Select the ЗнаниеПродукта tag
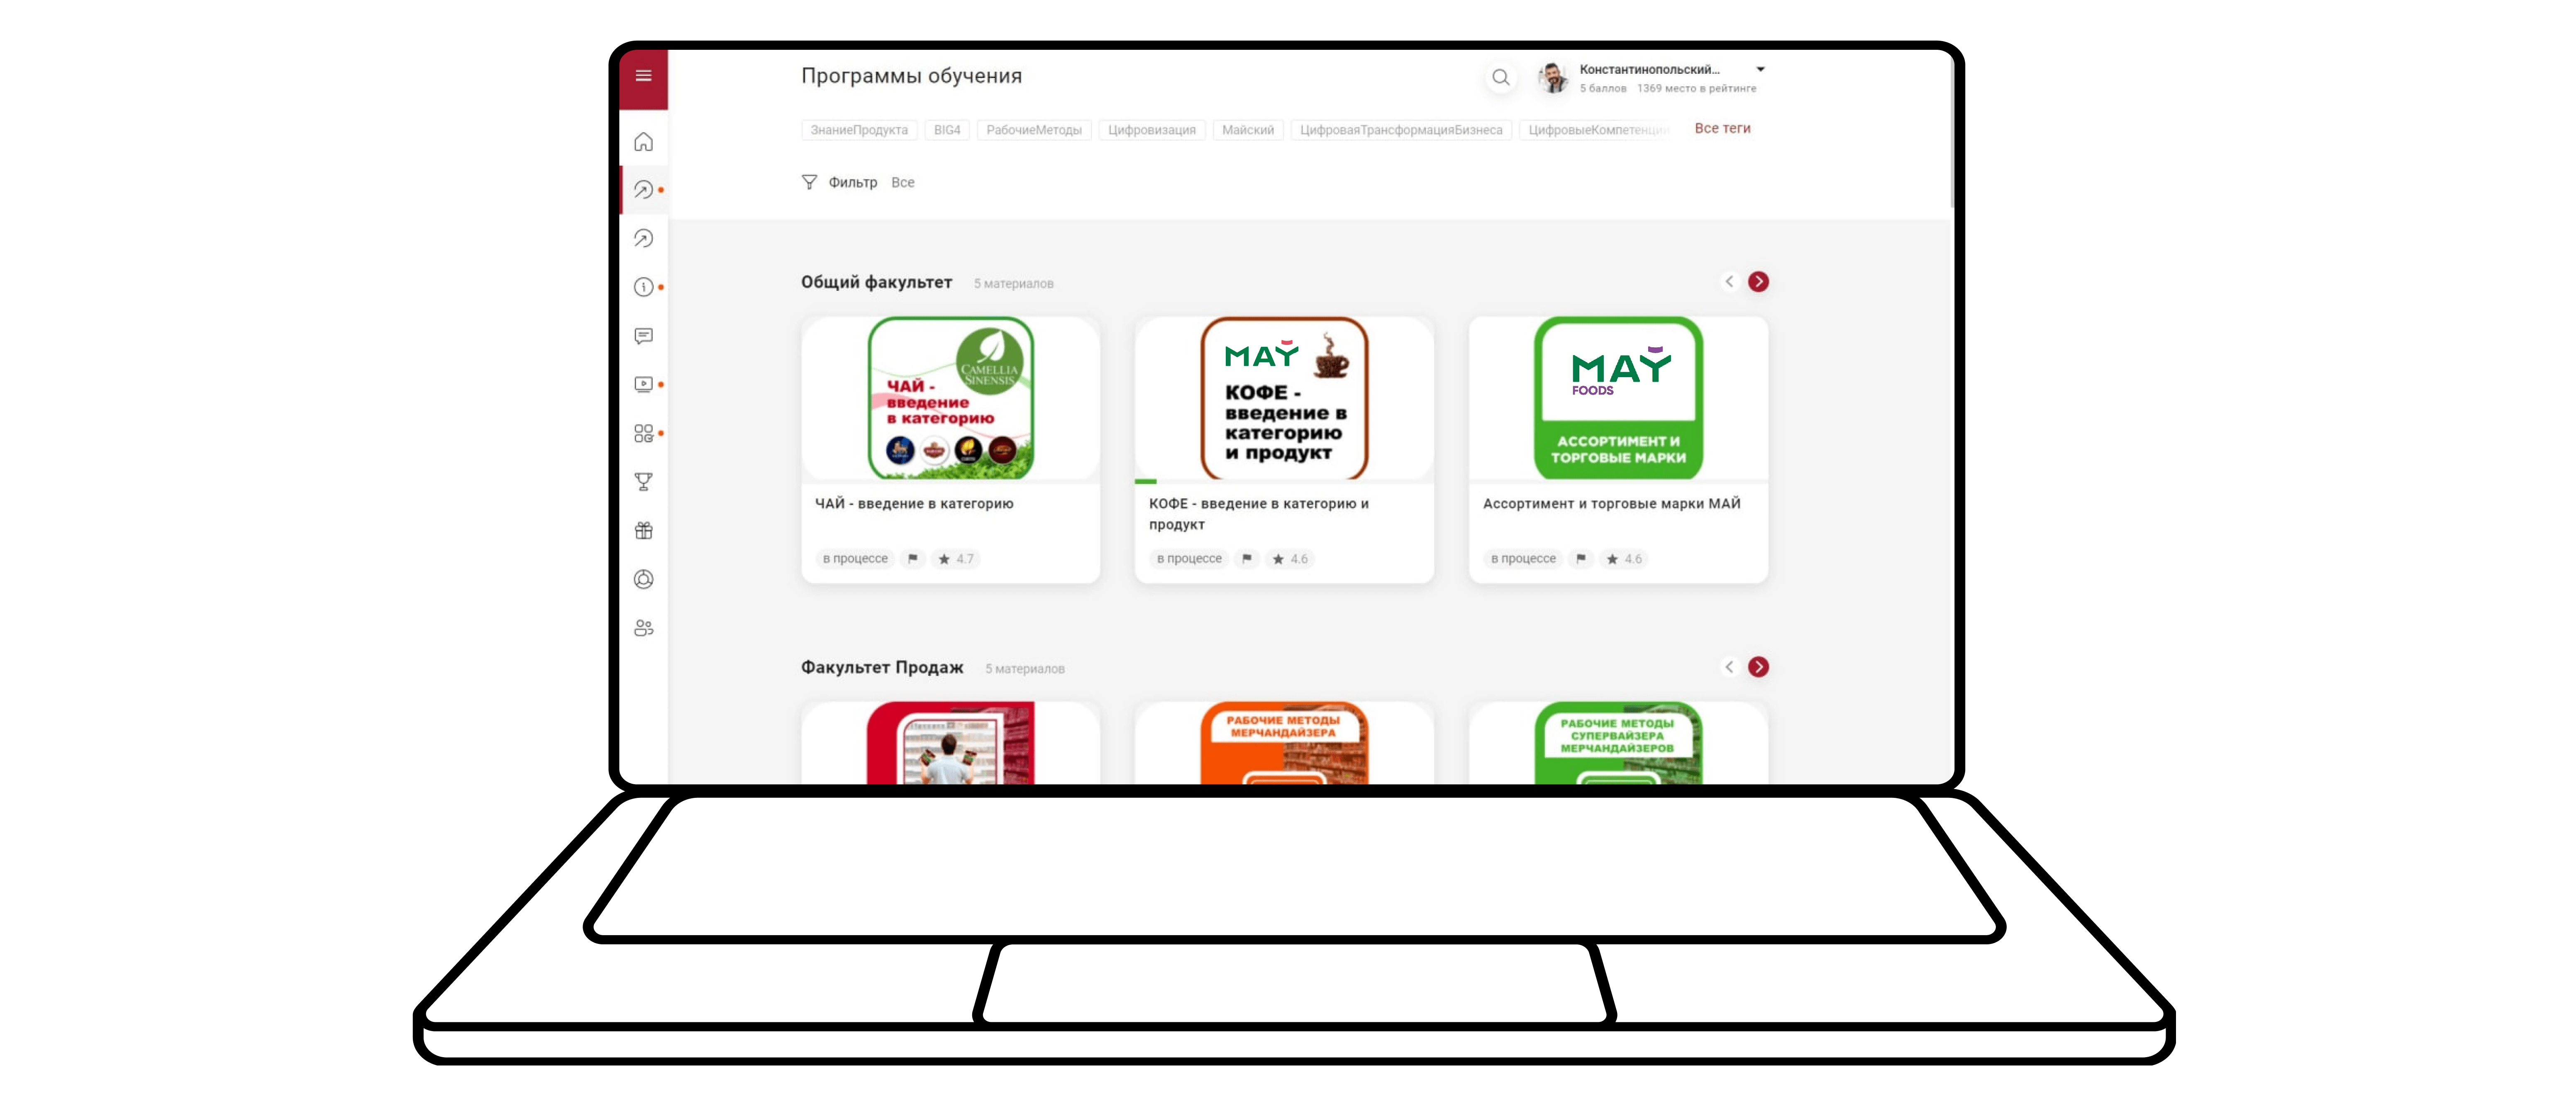 pyautogui.click(x=859, y=130)
